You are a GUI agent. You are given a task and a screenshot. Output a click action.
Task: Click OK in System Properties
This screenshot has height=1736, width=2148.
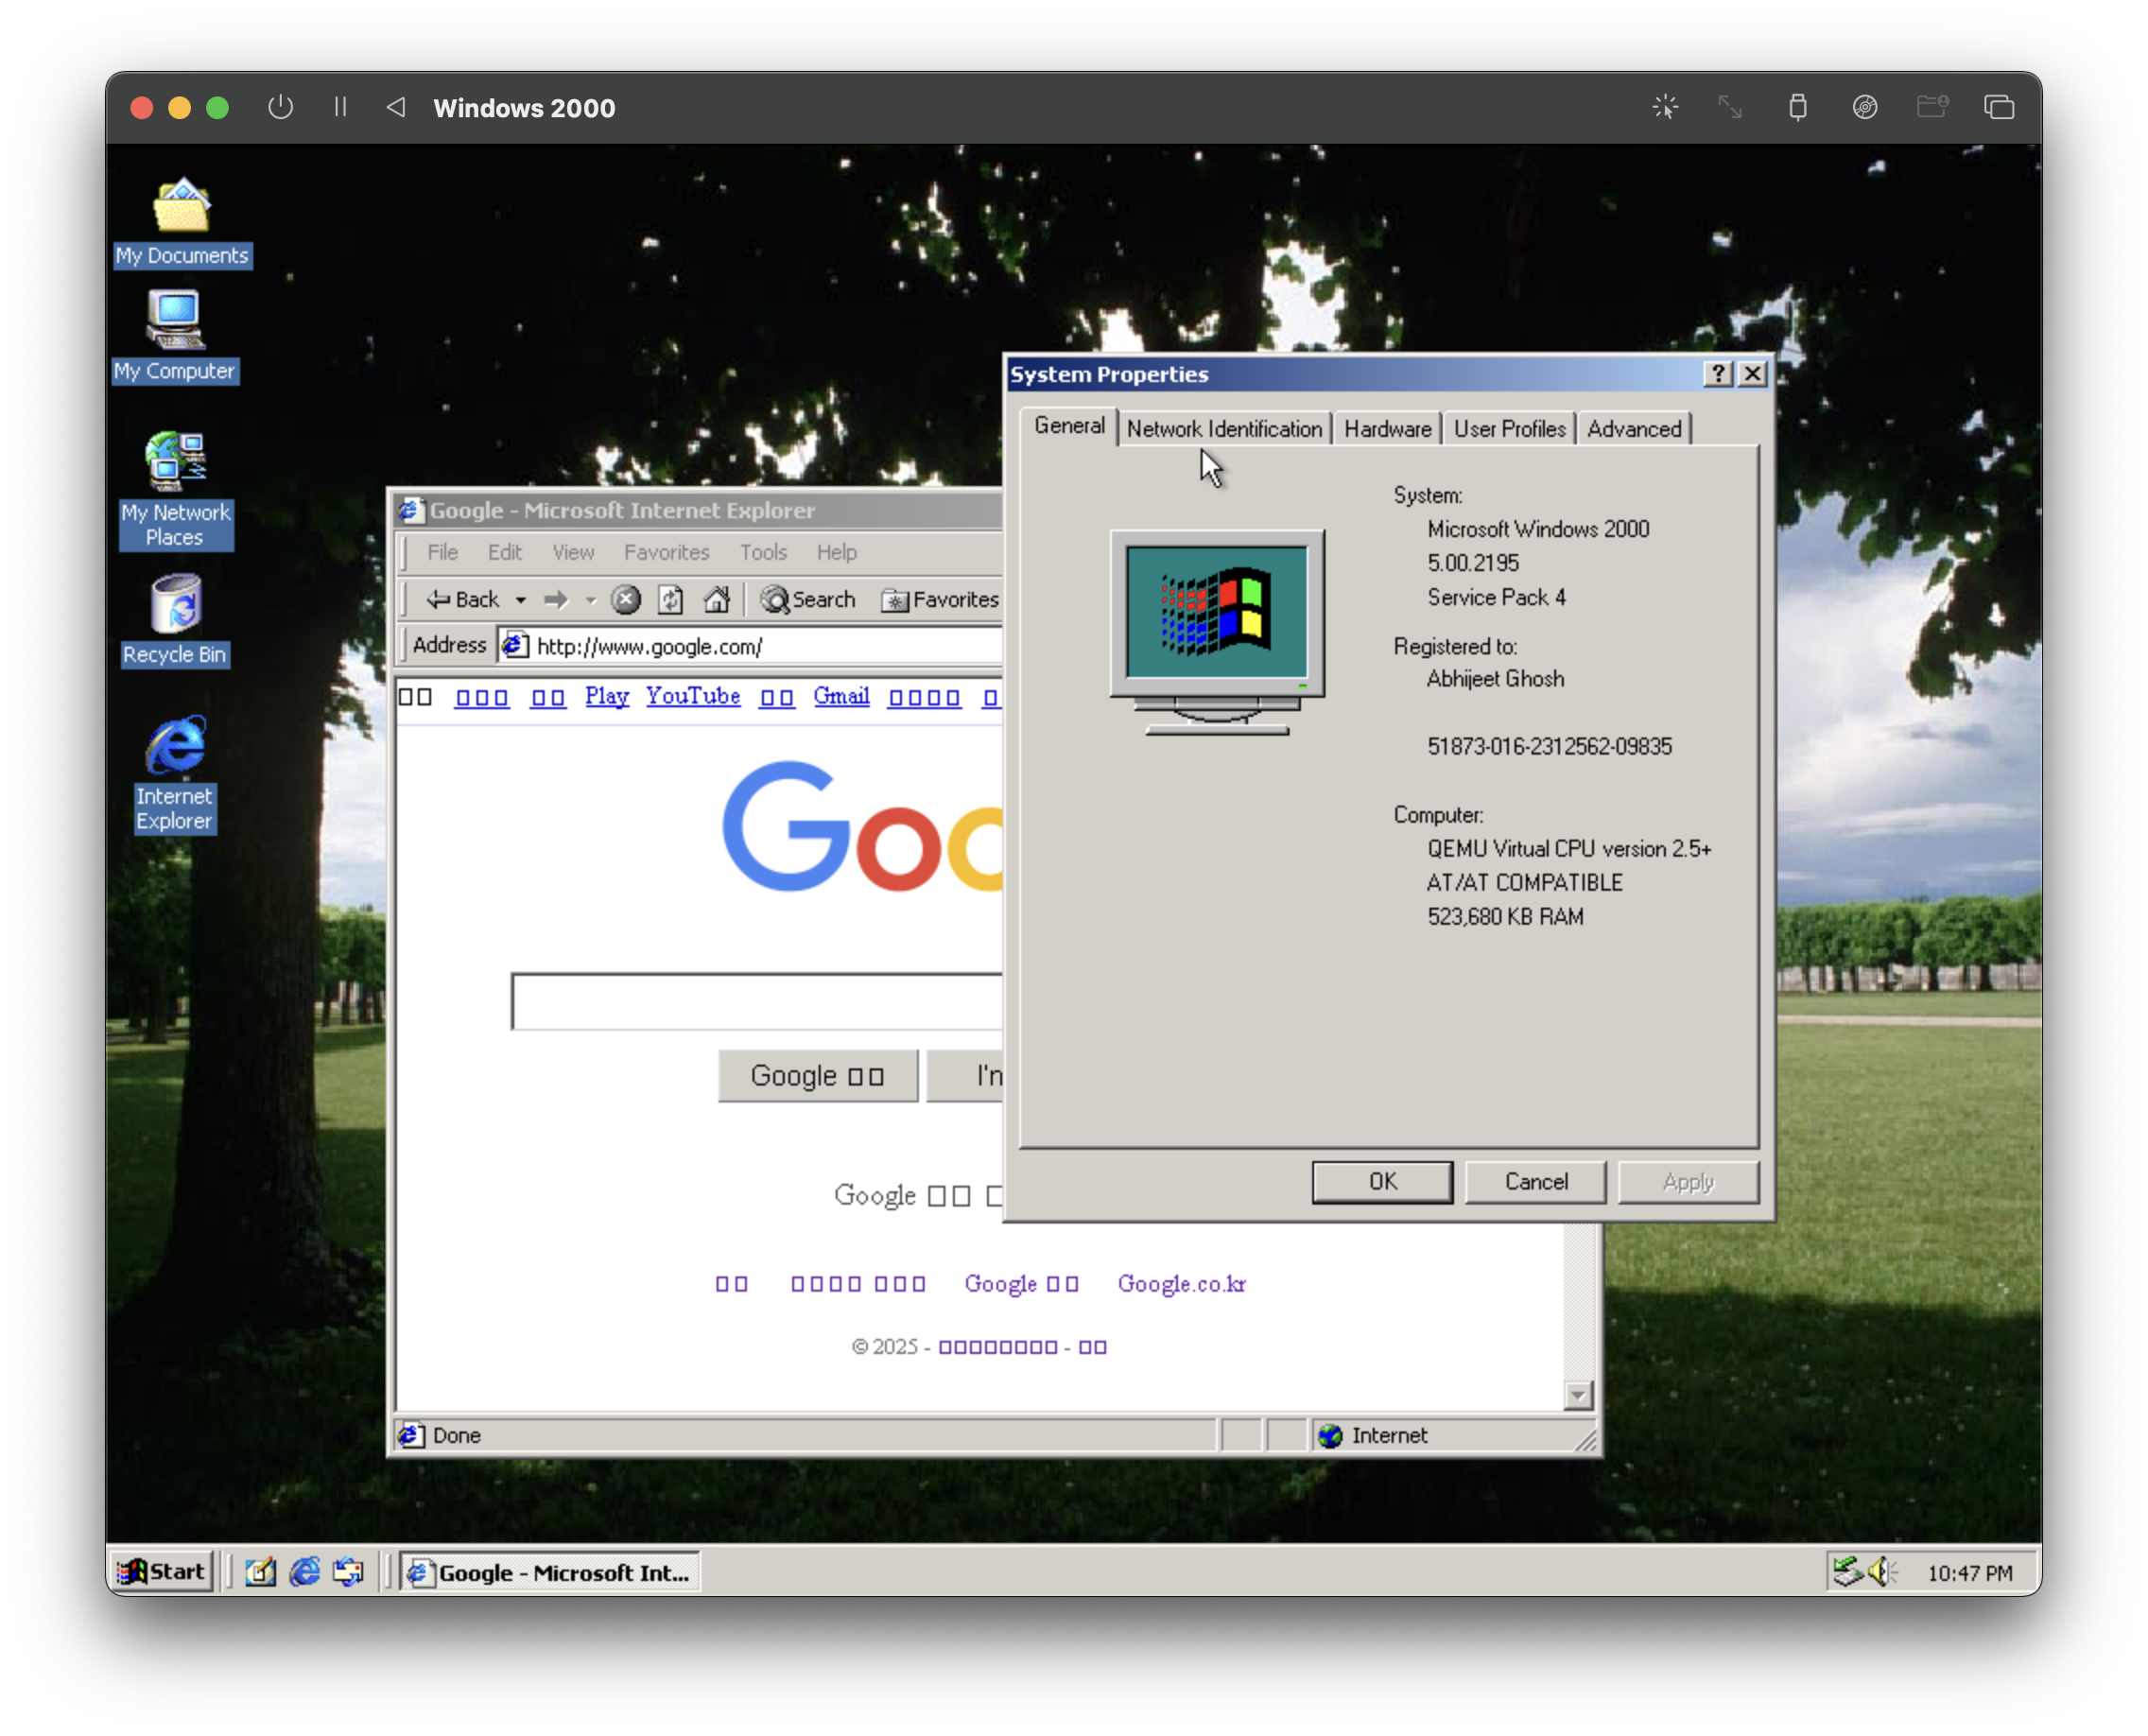tap(1382, 1182)
